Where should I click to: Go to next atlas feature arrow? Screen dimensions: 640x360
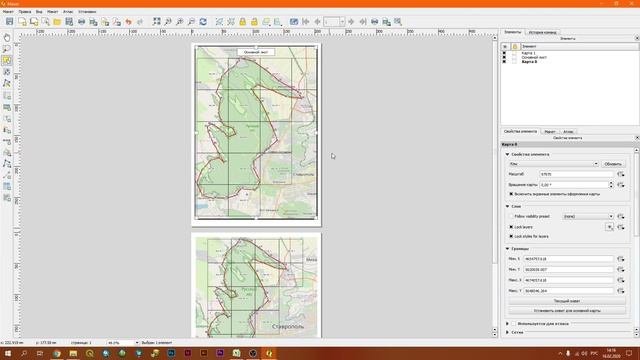click(351, 22)
